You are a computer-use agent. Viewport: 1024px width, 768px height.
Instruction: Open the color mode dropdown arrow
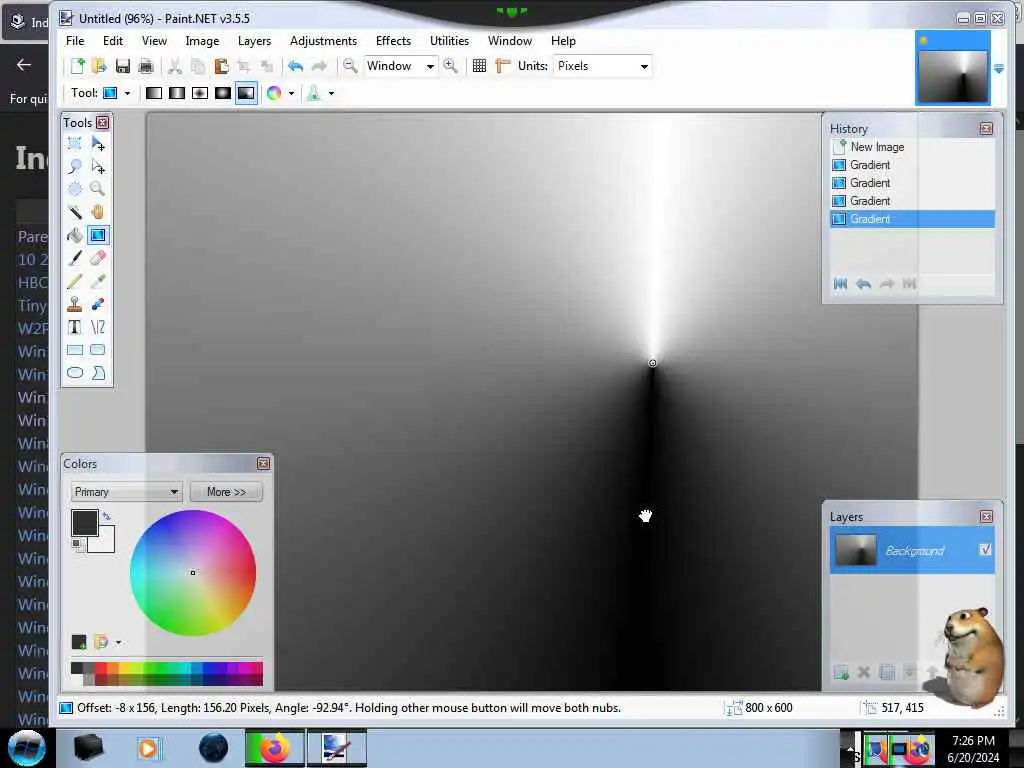click(291, 93)
